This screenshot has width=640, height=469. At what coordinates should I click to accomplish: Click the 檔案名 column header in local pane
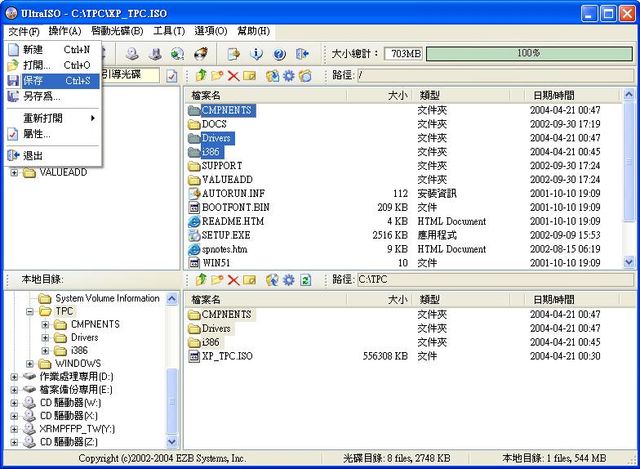click(265, 300)
